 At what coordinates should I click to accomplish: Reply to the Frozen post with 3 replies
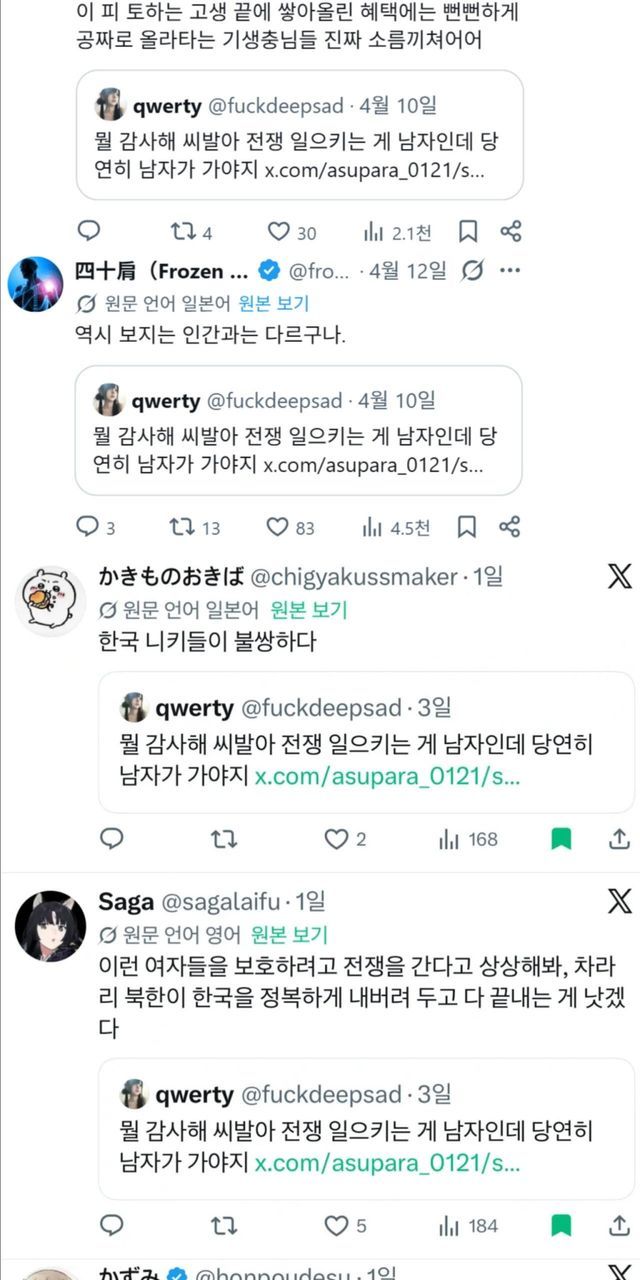pos(88,527)
